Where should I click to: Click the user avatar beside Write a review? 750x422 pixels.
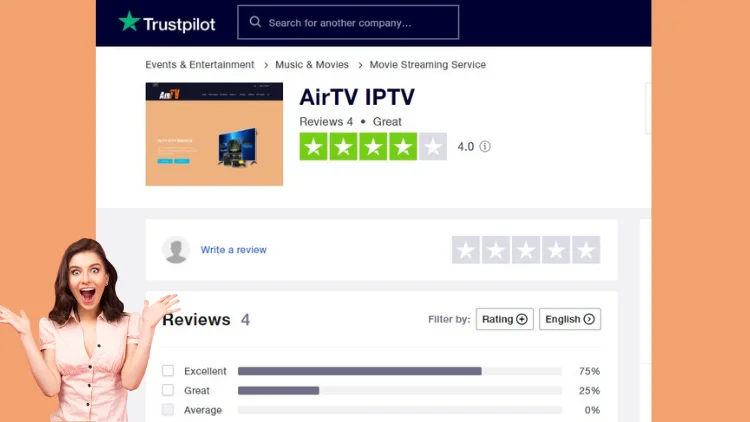pos(176,250)
